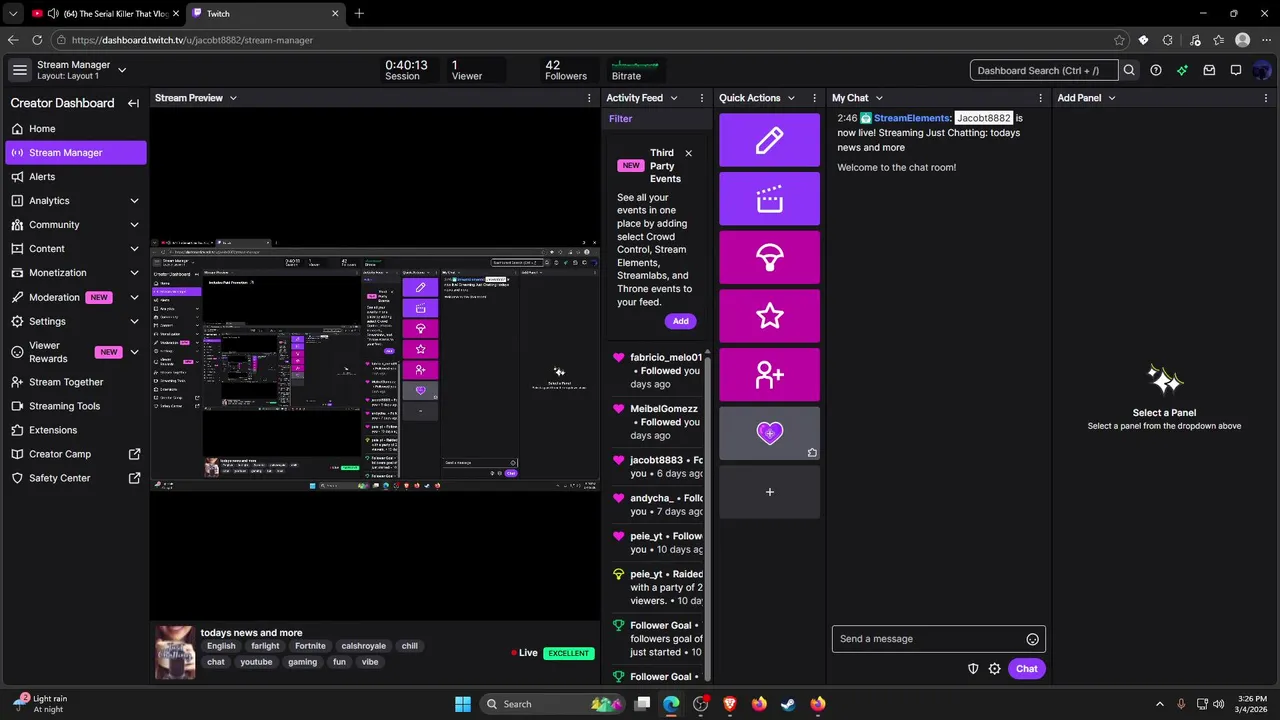Open Steam from the taskbar

(x=788, y=704)
